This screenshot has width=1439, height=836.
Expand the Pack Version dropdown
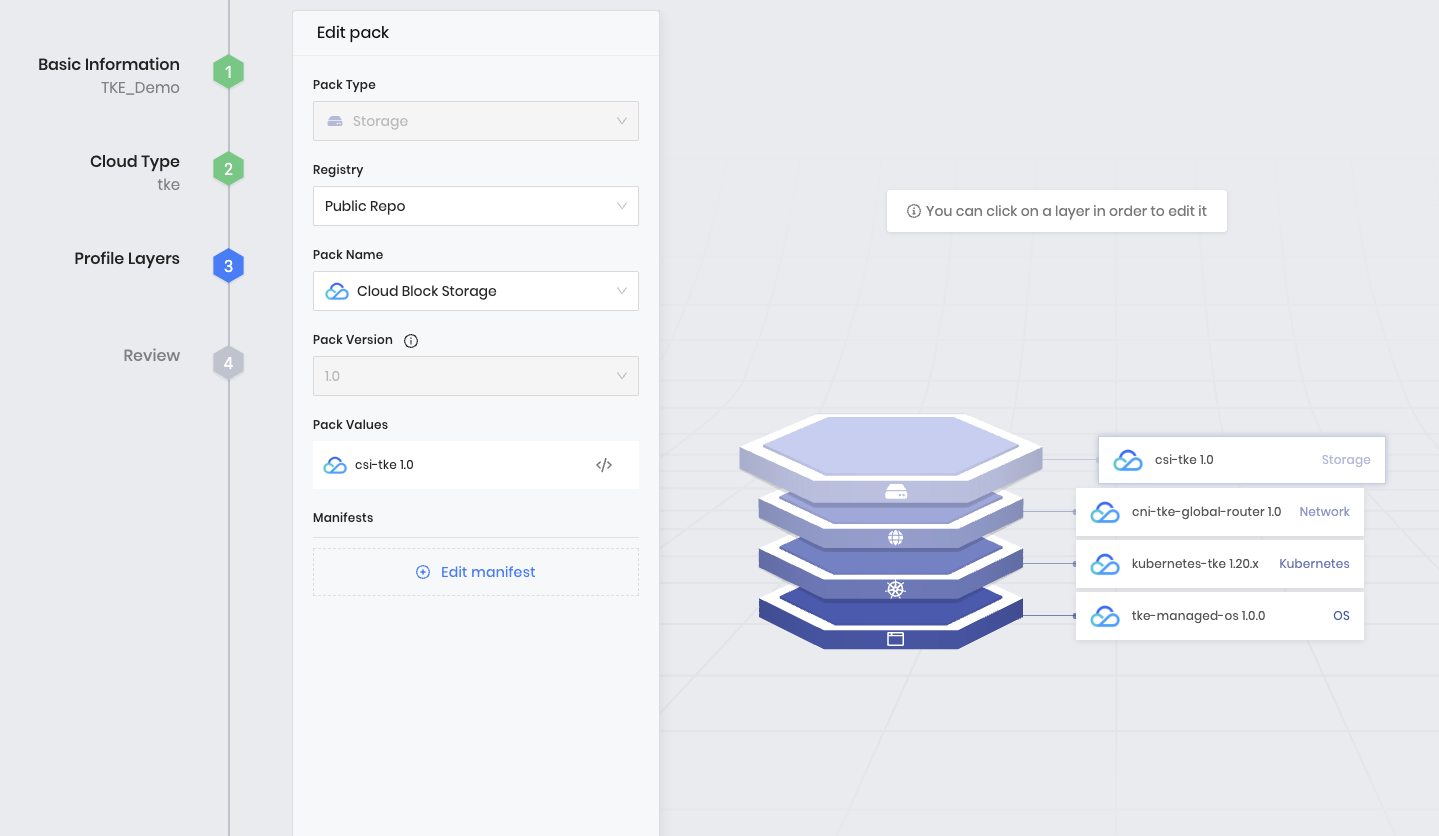click(475, 375)
